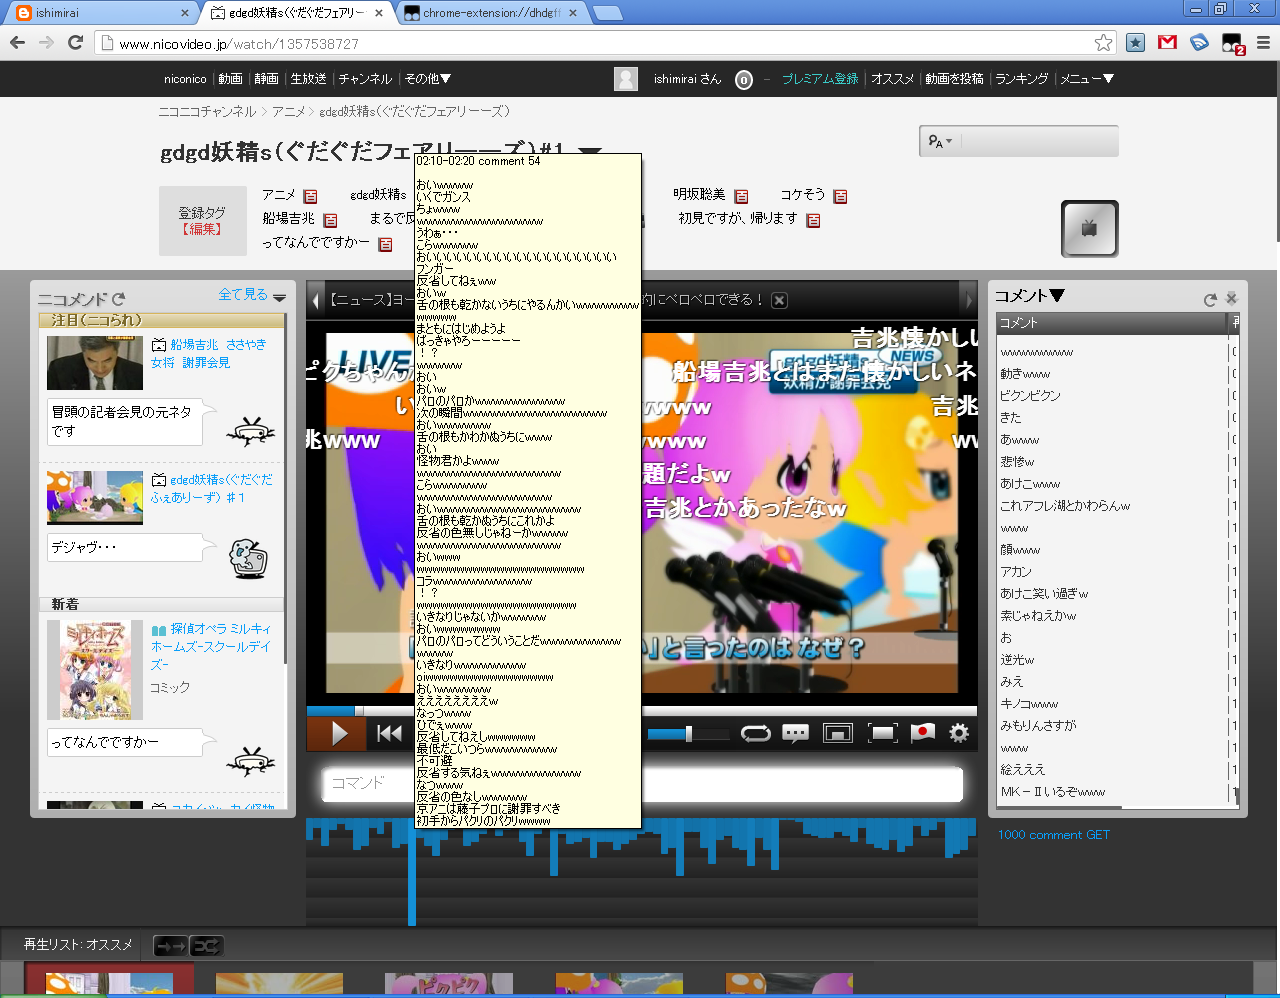Open player settings gear icon

click(959, 734)
